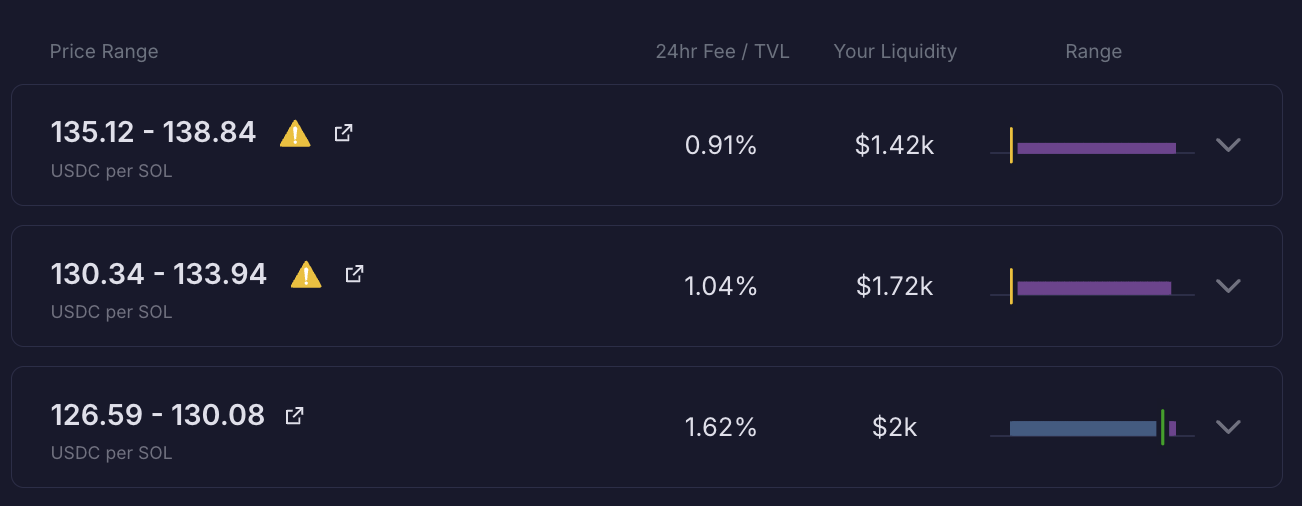Open external link for 126.59 - 130.08 position

coord(294,415)
